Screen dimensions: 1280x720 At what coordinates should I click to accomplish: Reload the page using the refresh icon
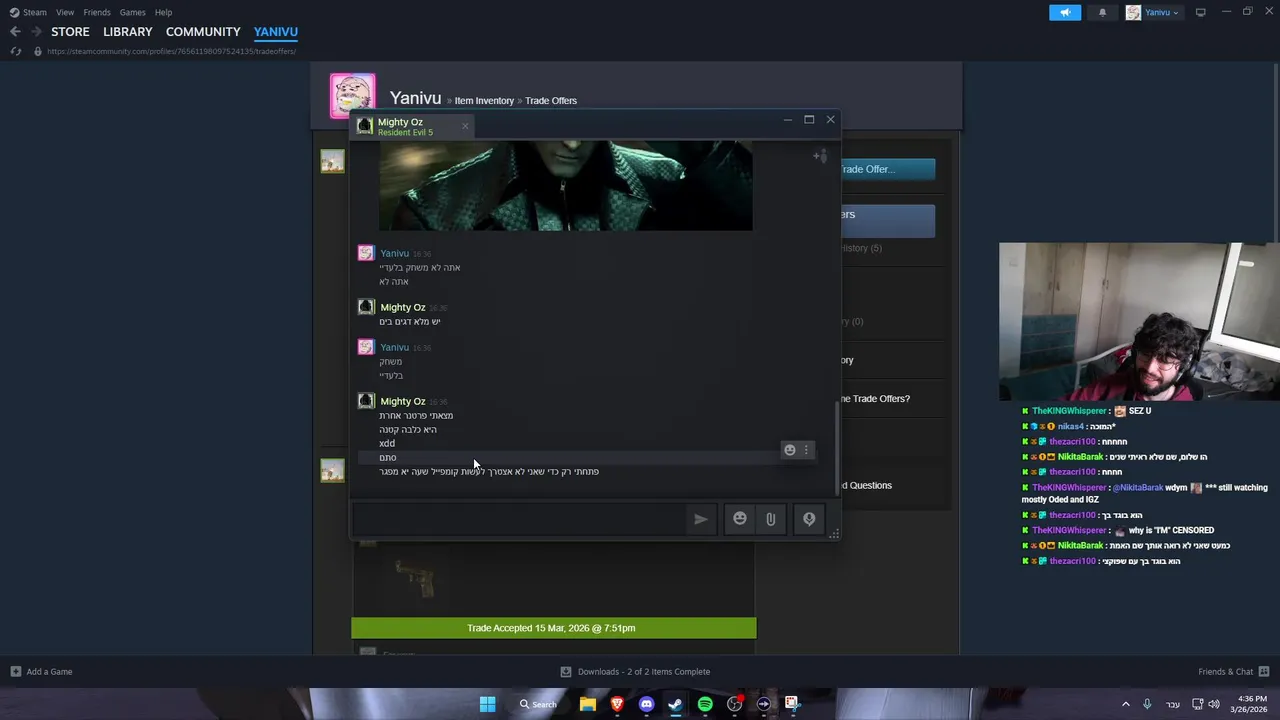[15, 51]
